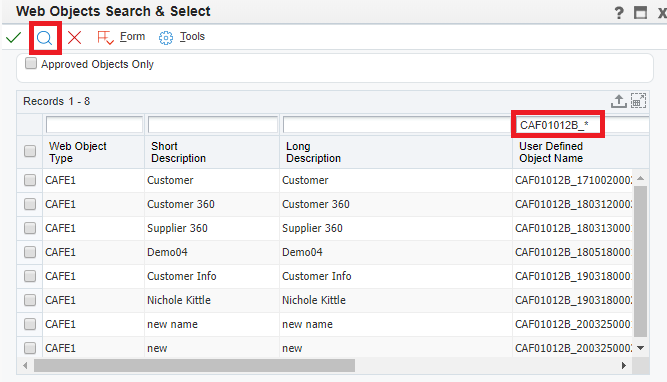Open the Form menu
This screenshot has height=382, width=667.
point(121,37)
